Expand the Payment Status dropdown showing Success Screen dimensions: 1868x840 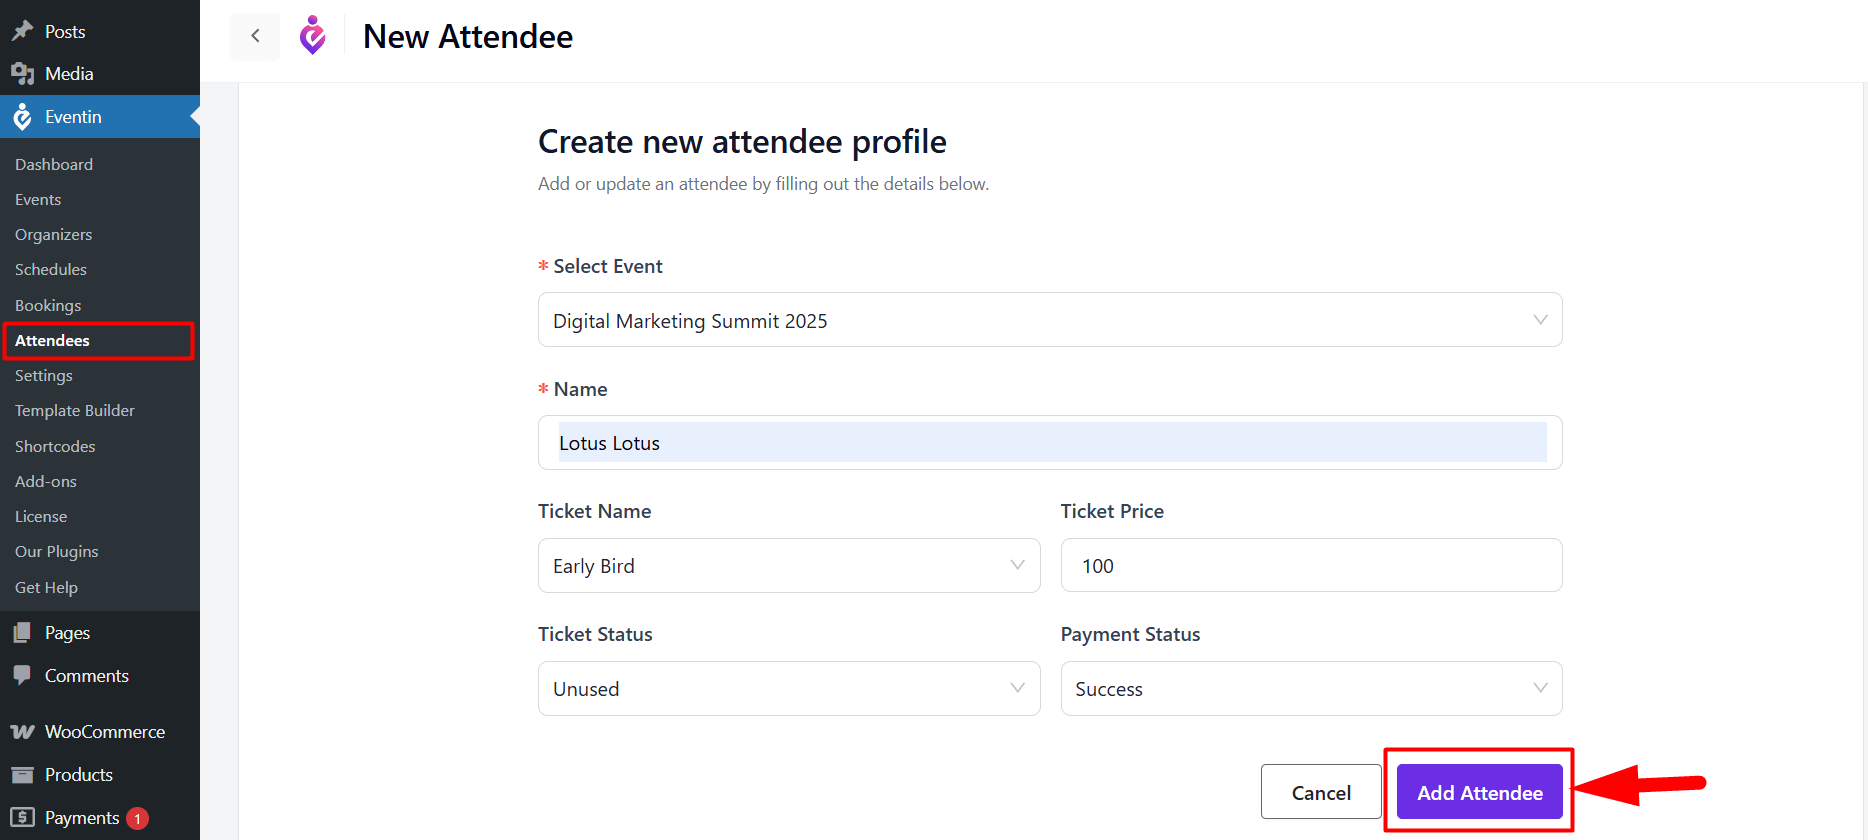pyautogui.click(x=1311, y=689)
